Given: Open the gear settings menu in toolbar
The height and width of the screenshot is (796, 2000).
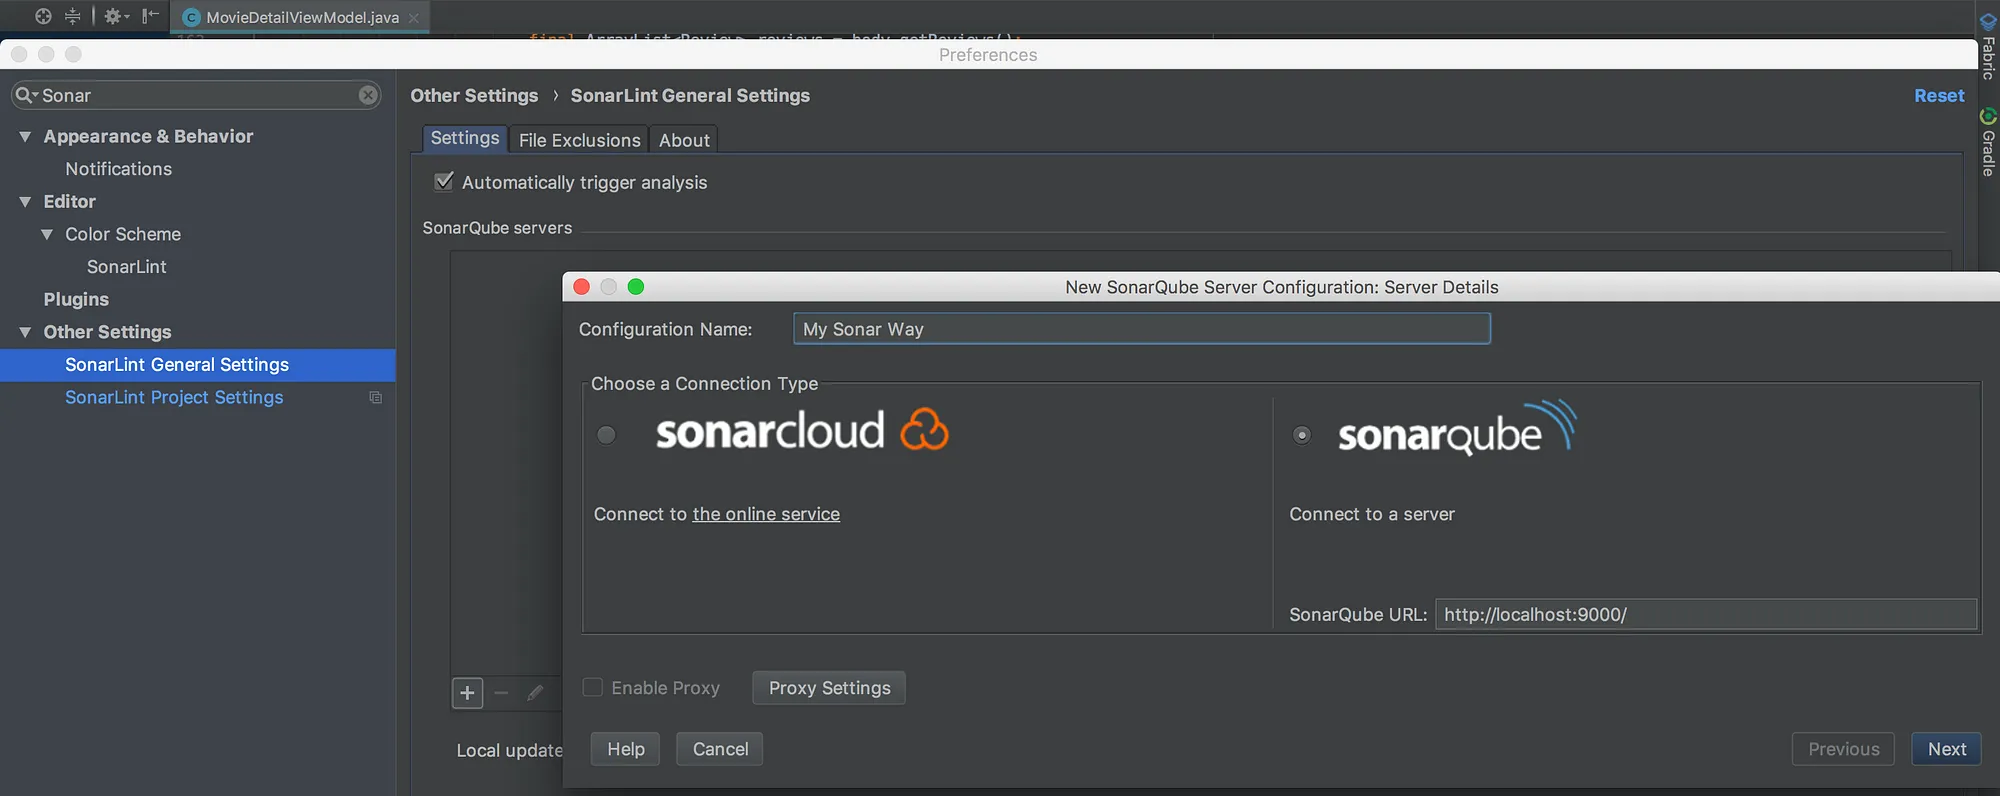Looking at the screenshot, I should (x=116, y=16).
